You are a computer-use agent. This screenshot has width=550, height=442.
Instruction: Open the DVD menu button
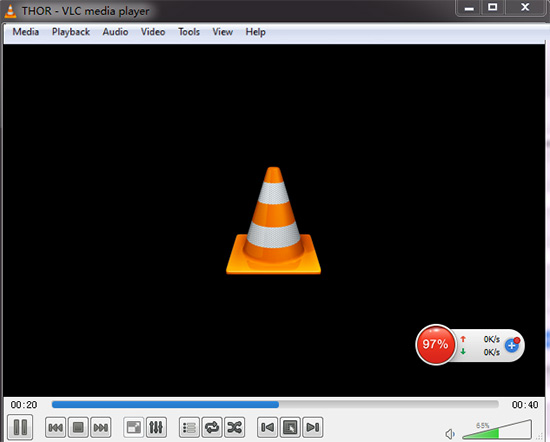(x=290, y=427)
